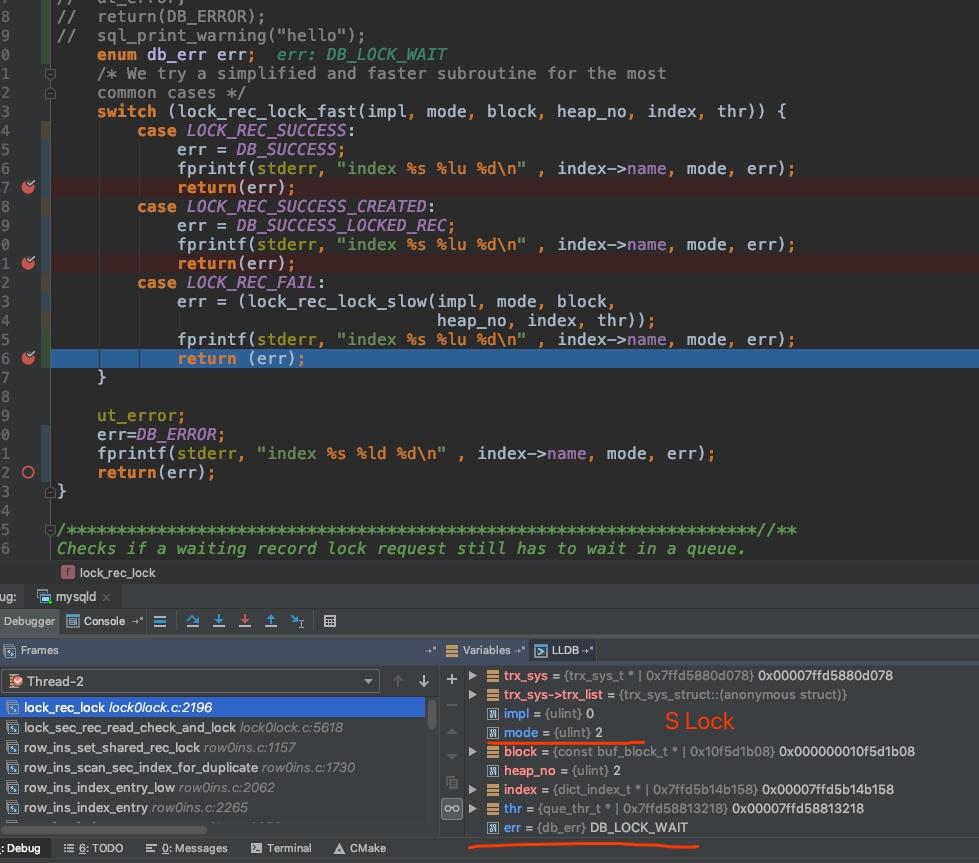
Task: Click the Force Step Into red arrow icon
Action: (245, 621)
